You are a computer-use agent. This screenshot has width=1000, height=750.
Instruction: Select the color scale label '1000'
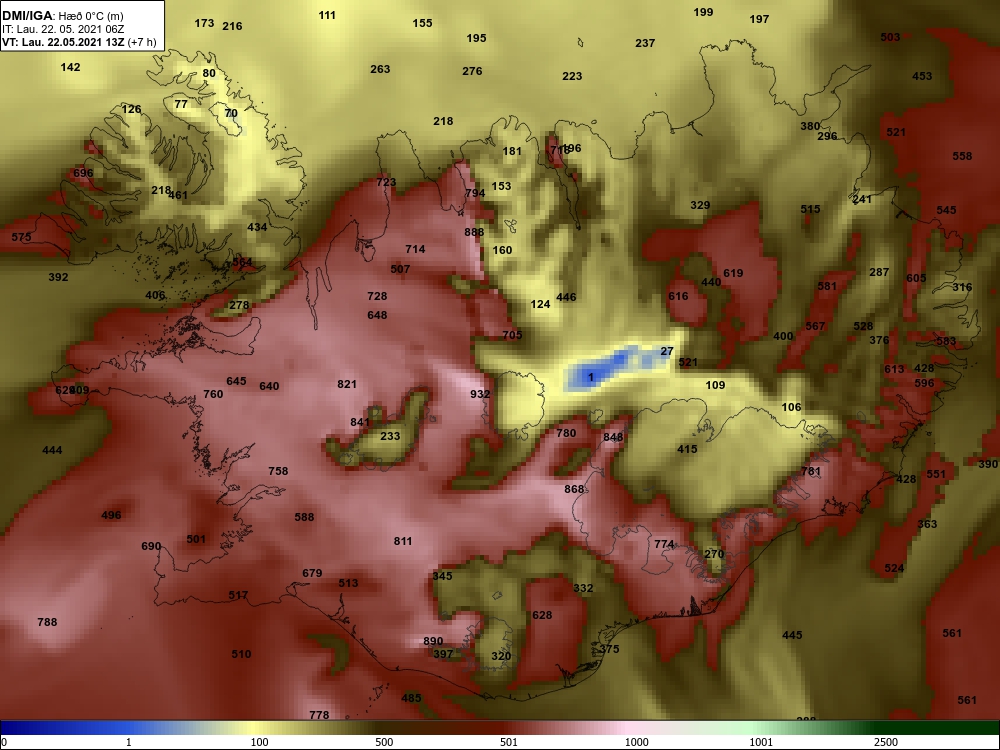pyautogui.click(x=636, y=742)
